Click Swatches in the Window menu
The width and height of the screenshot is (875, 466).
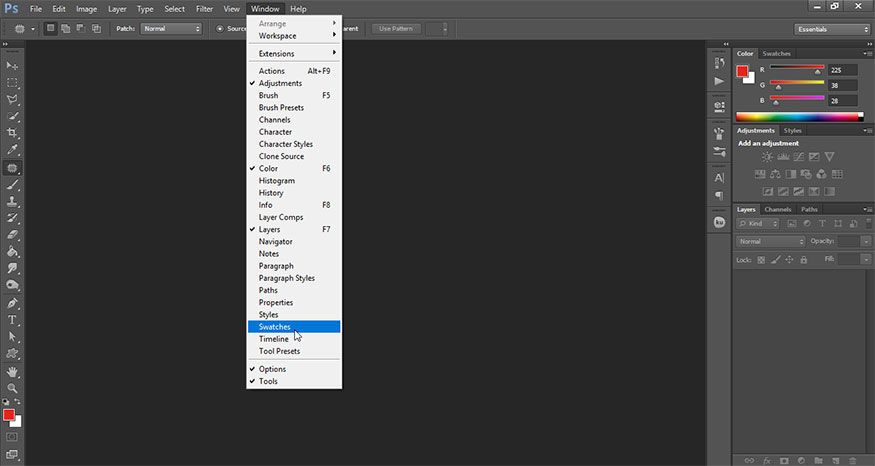pyautogui.click(x=275, y=327)
